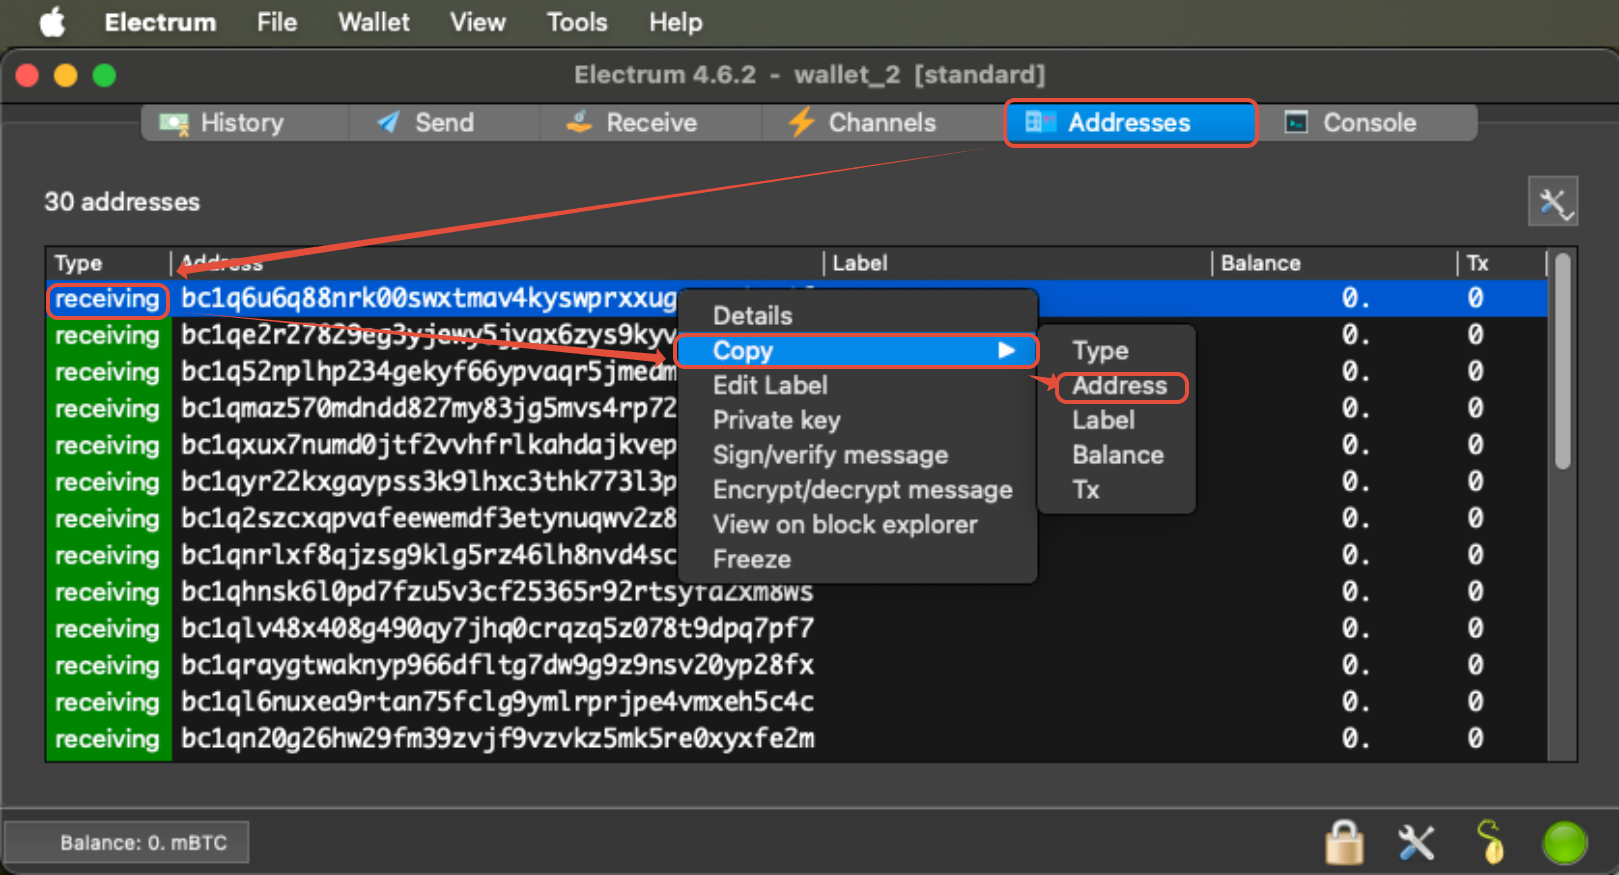Open the Apple menu

[x=52, y=22]
